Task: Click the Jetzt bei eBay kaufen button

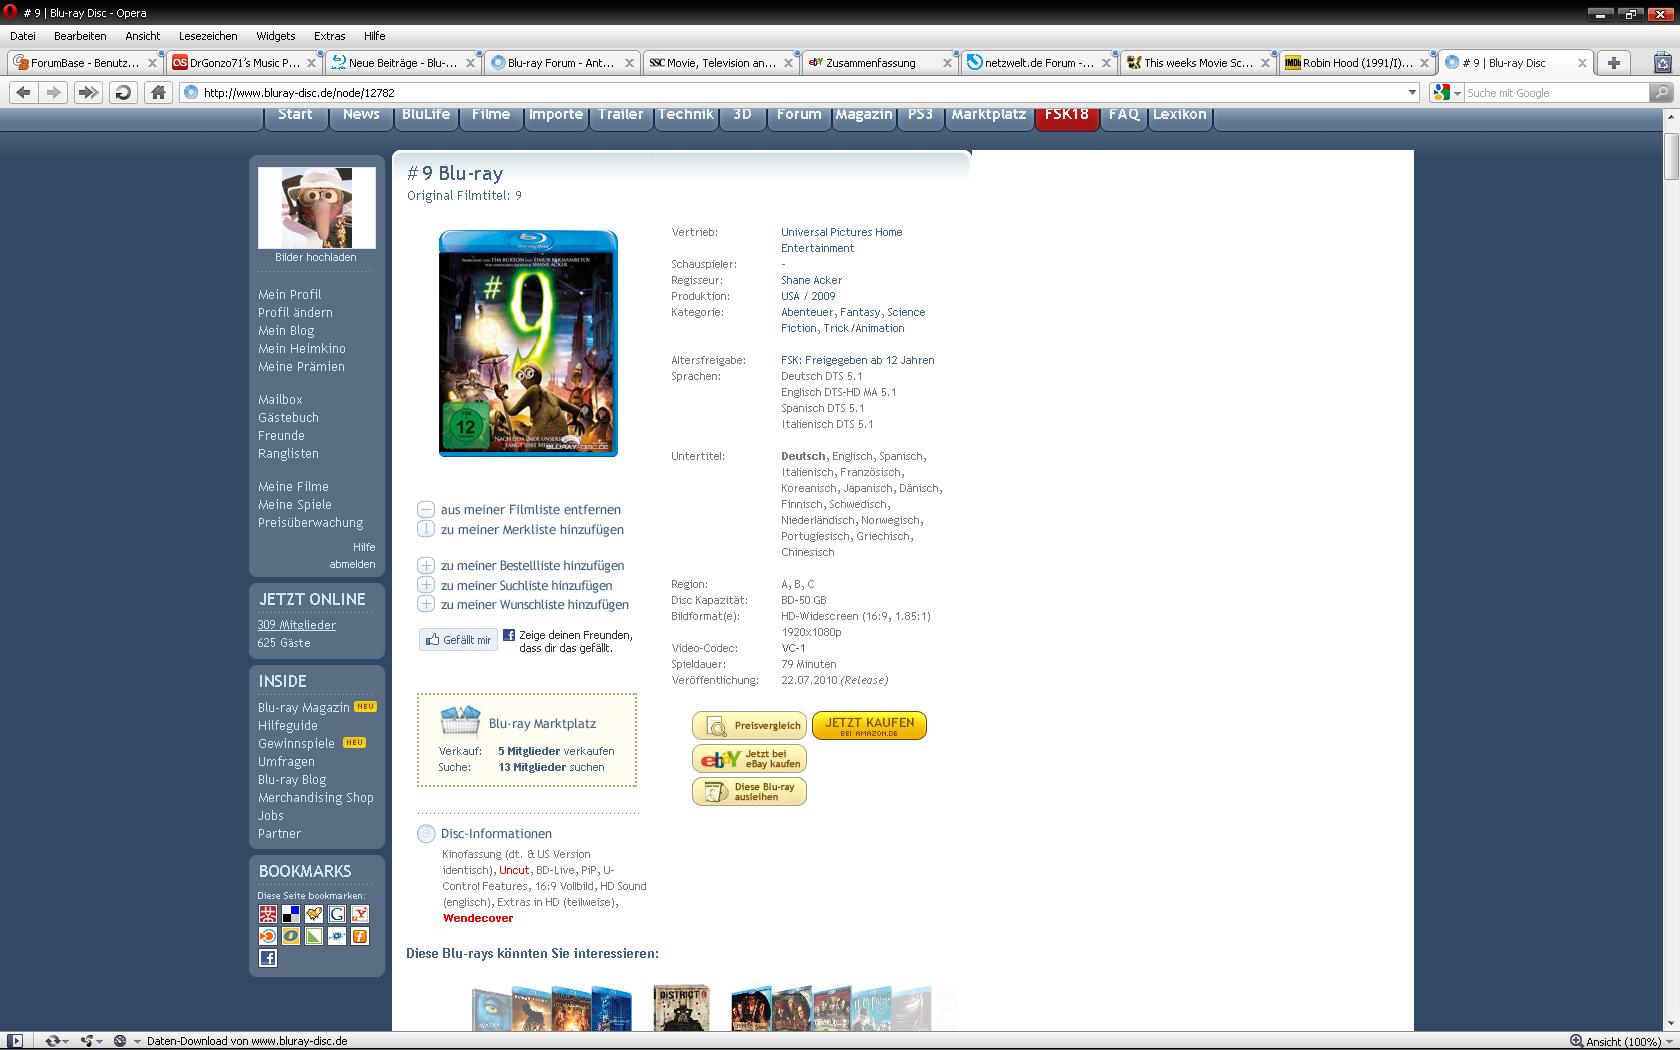Action: [749, 759]
